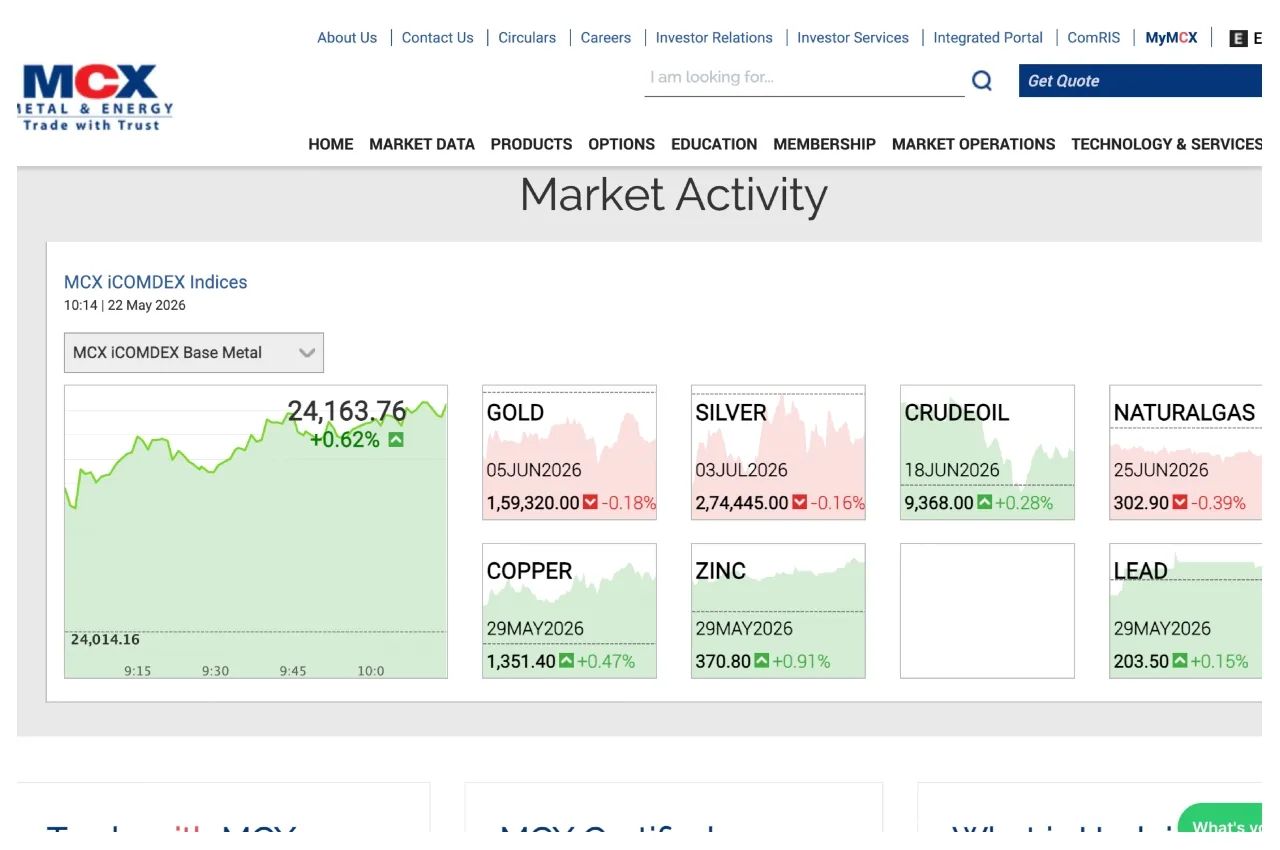This screenshot has width=1280, height=850.
Task: Open the MCX iCOMDEX Base Metal dropdown
Action: pos(194,353)
